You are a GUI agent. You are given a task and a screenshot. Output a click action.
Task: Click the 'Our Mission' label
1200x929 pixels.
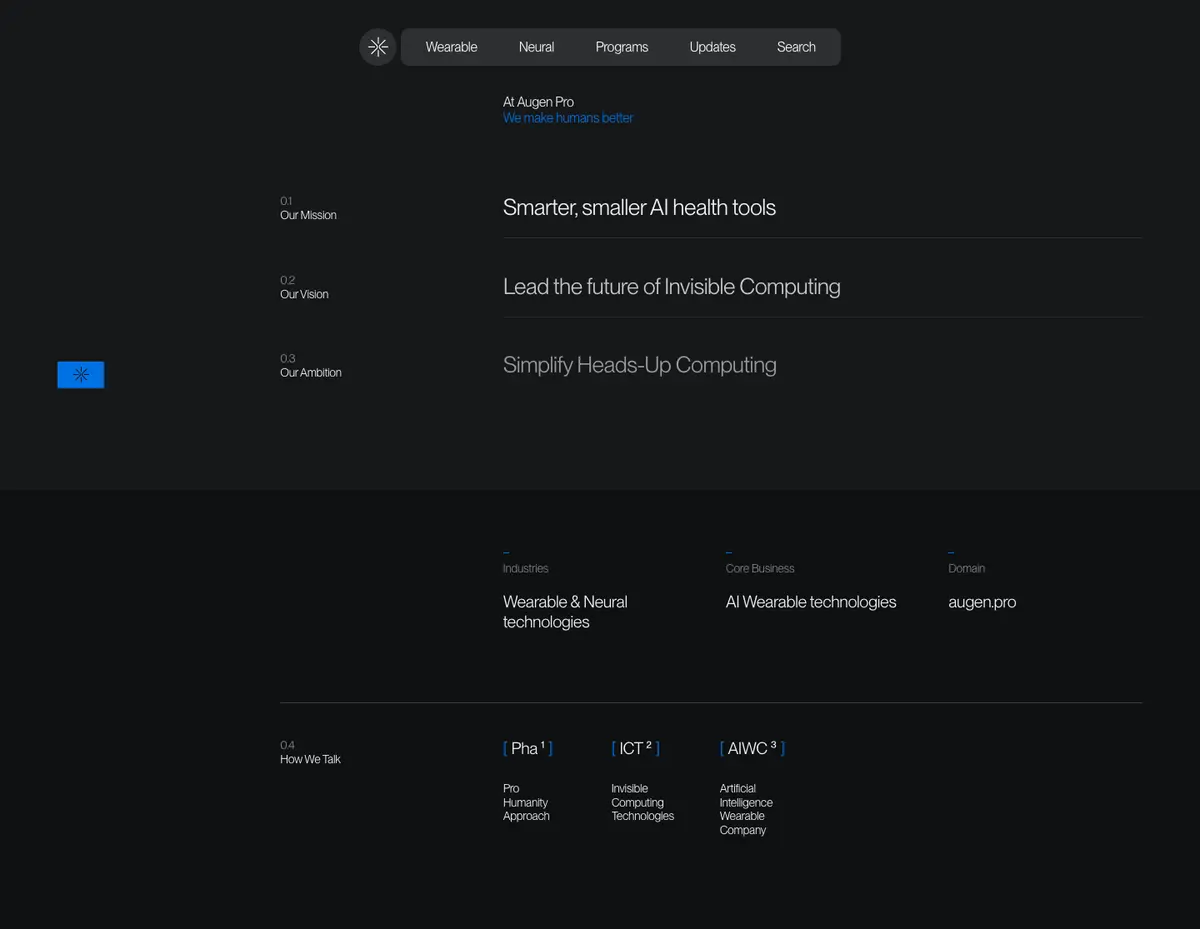(308, 215)
